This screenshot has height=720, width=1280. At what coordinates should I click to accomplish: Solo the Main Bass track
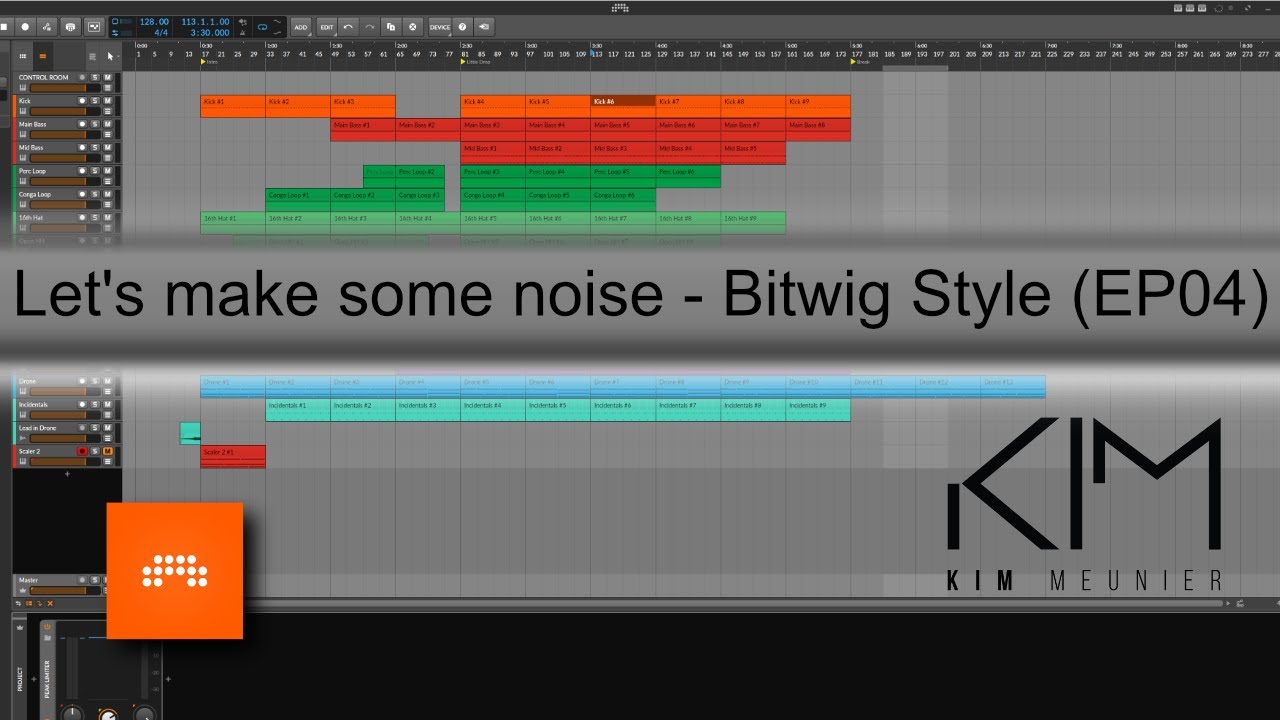95,124
